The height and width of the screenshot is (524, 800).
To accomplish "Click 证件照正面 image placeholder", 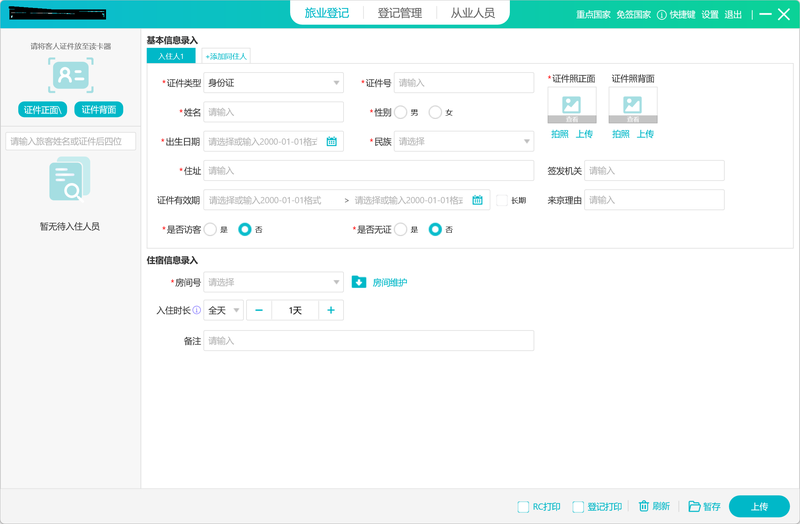I will pyautogui.click(x=571, y=105).
